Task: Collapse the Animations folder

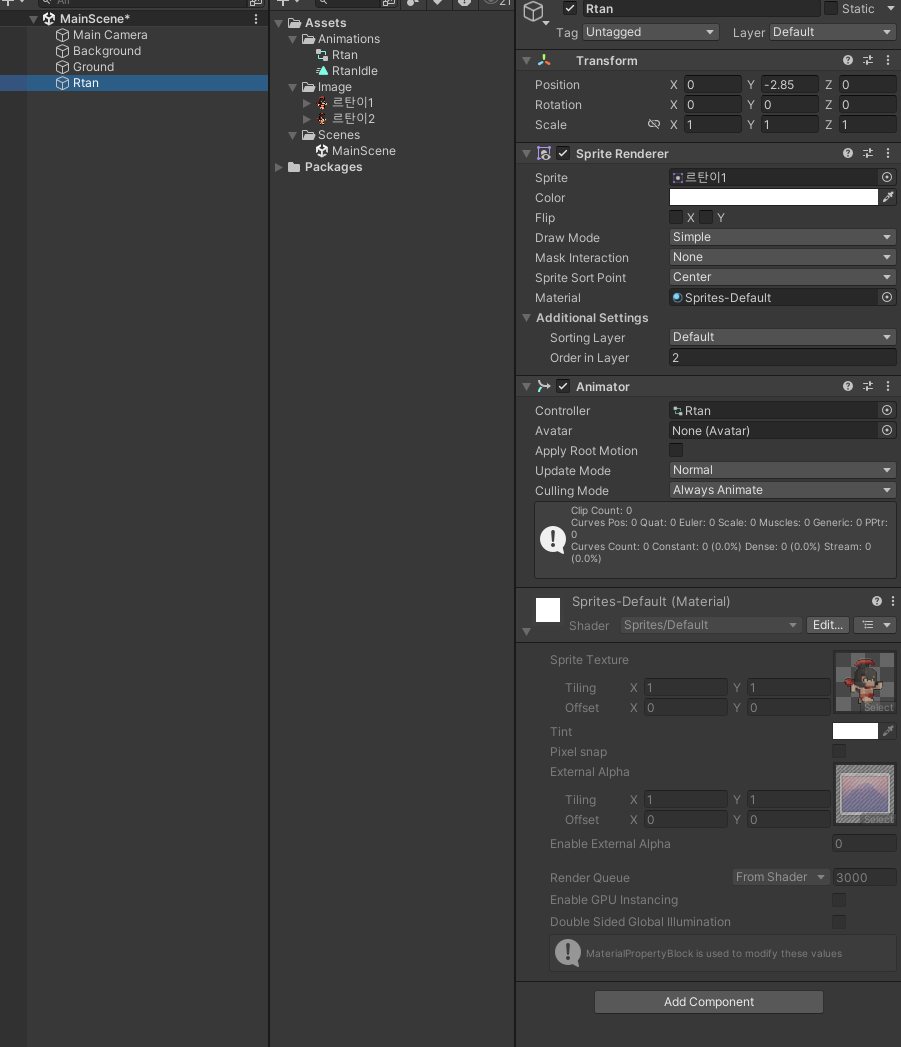Action: click(x=293, y=39)
